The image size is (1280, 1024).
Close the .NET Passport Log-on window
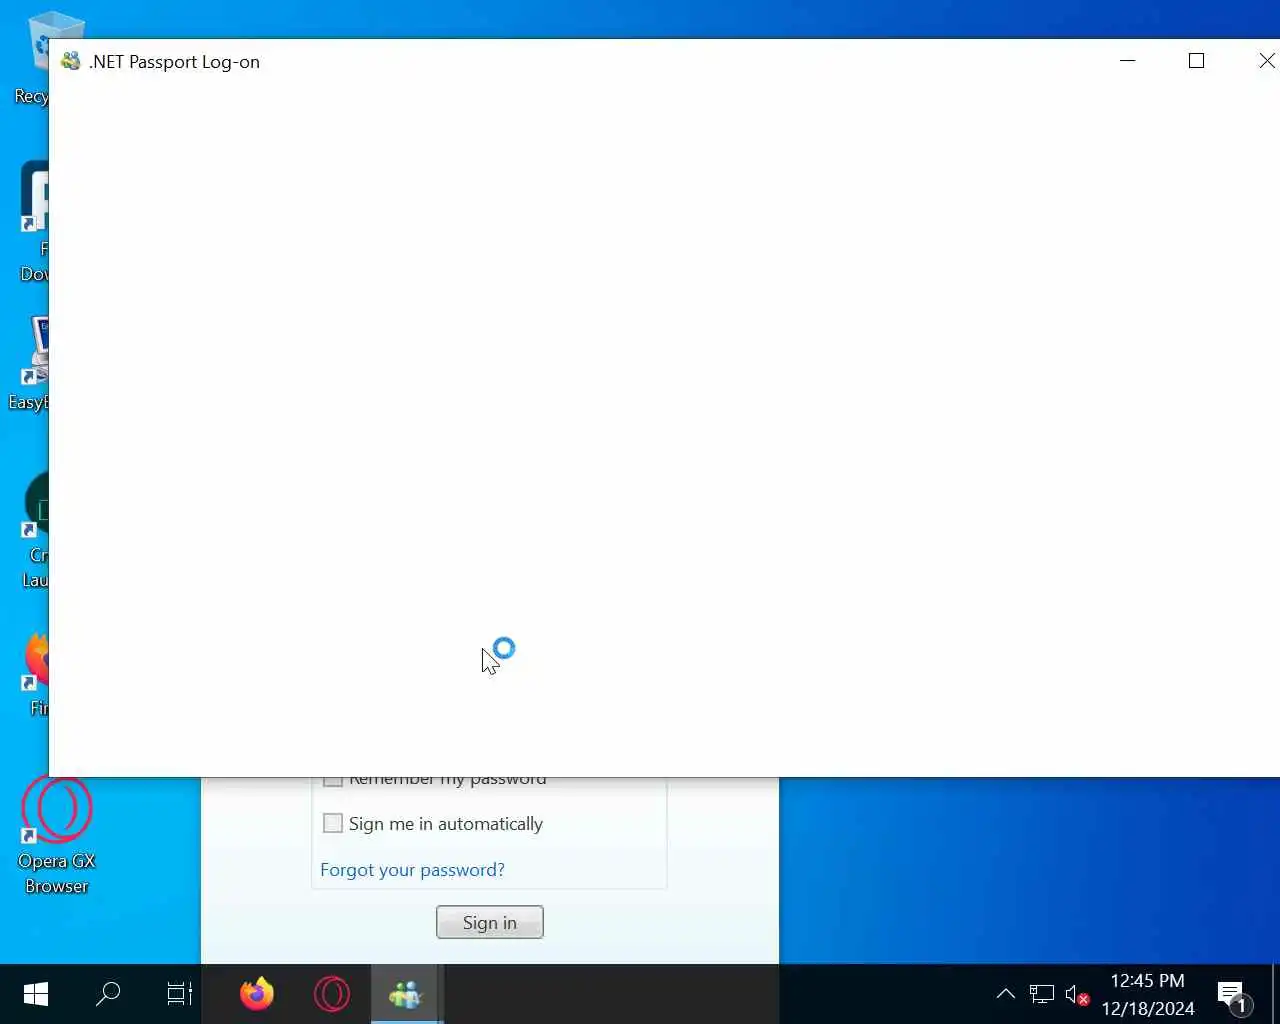point(1265,61)
